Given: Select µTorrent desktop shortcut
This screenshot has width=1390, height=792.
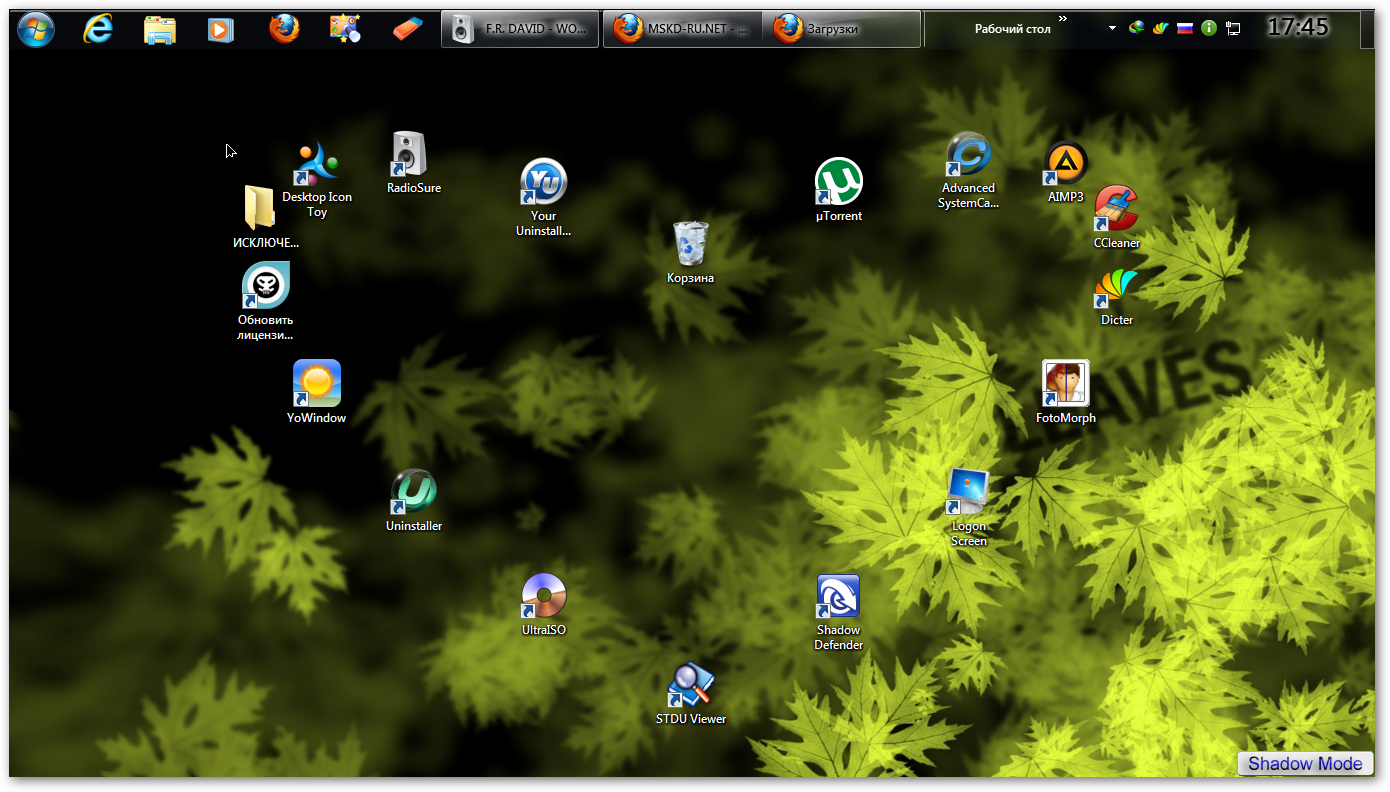Looking at the screenshot, I should [x=839, y=190].
